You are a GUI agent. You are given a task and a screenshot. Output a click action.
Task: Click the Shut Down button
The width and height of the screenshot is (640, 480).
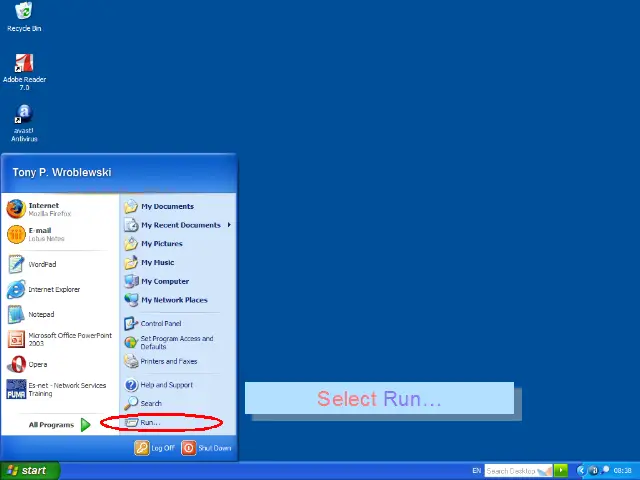(x=207, y=448)
